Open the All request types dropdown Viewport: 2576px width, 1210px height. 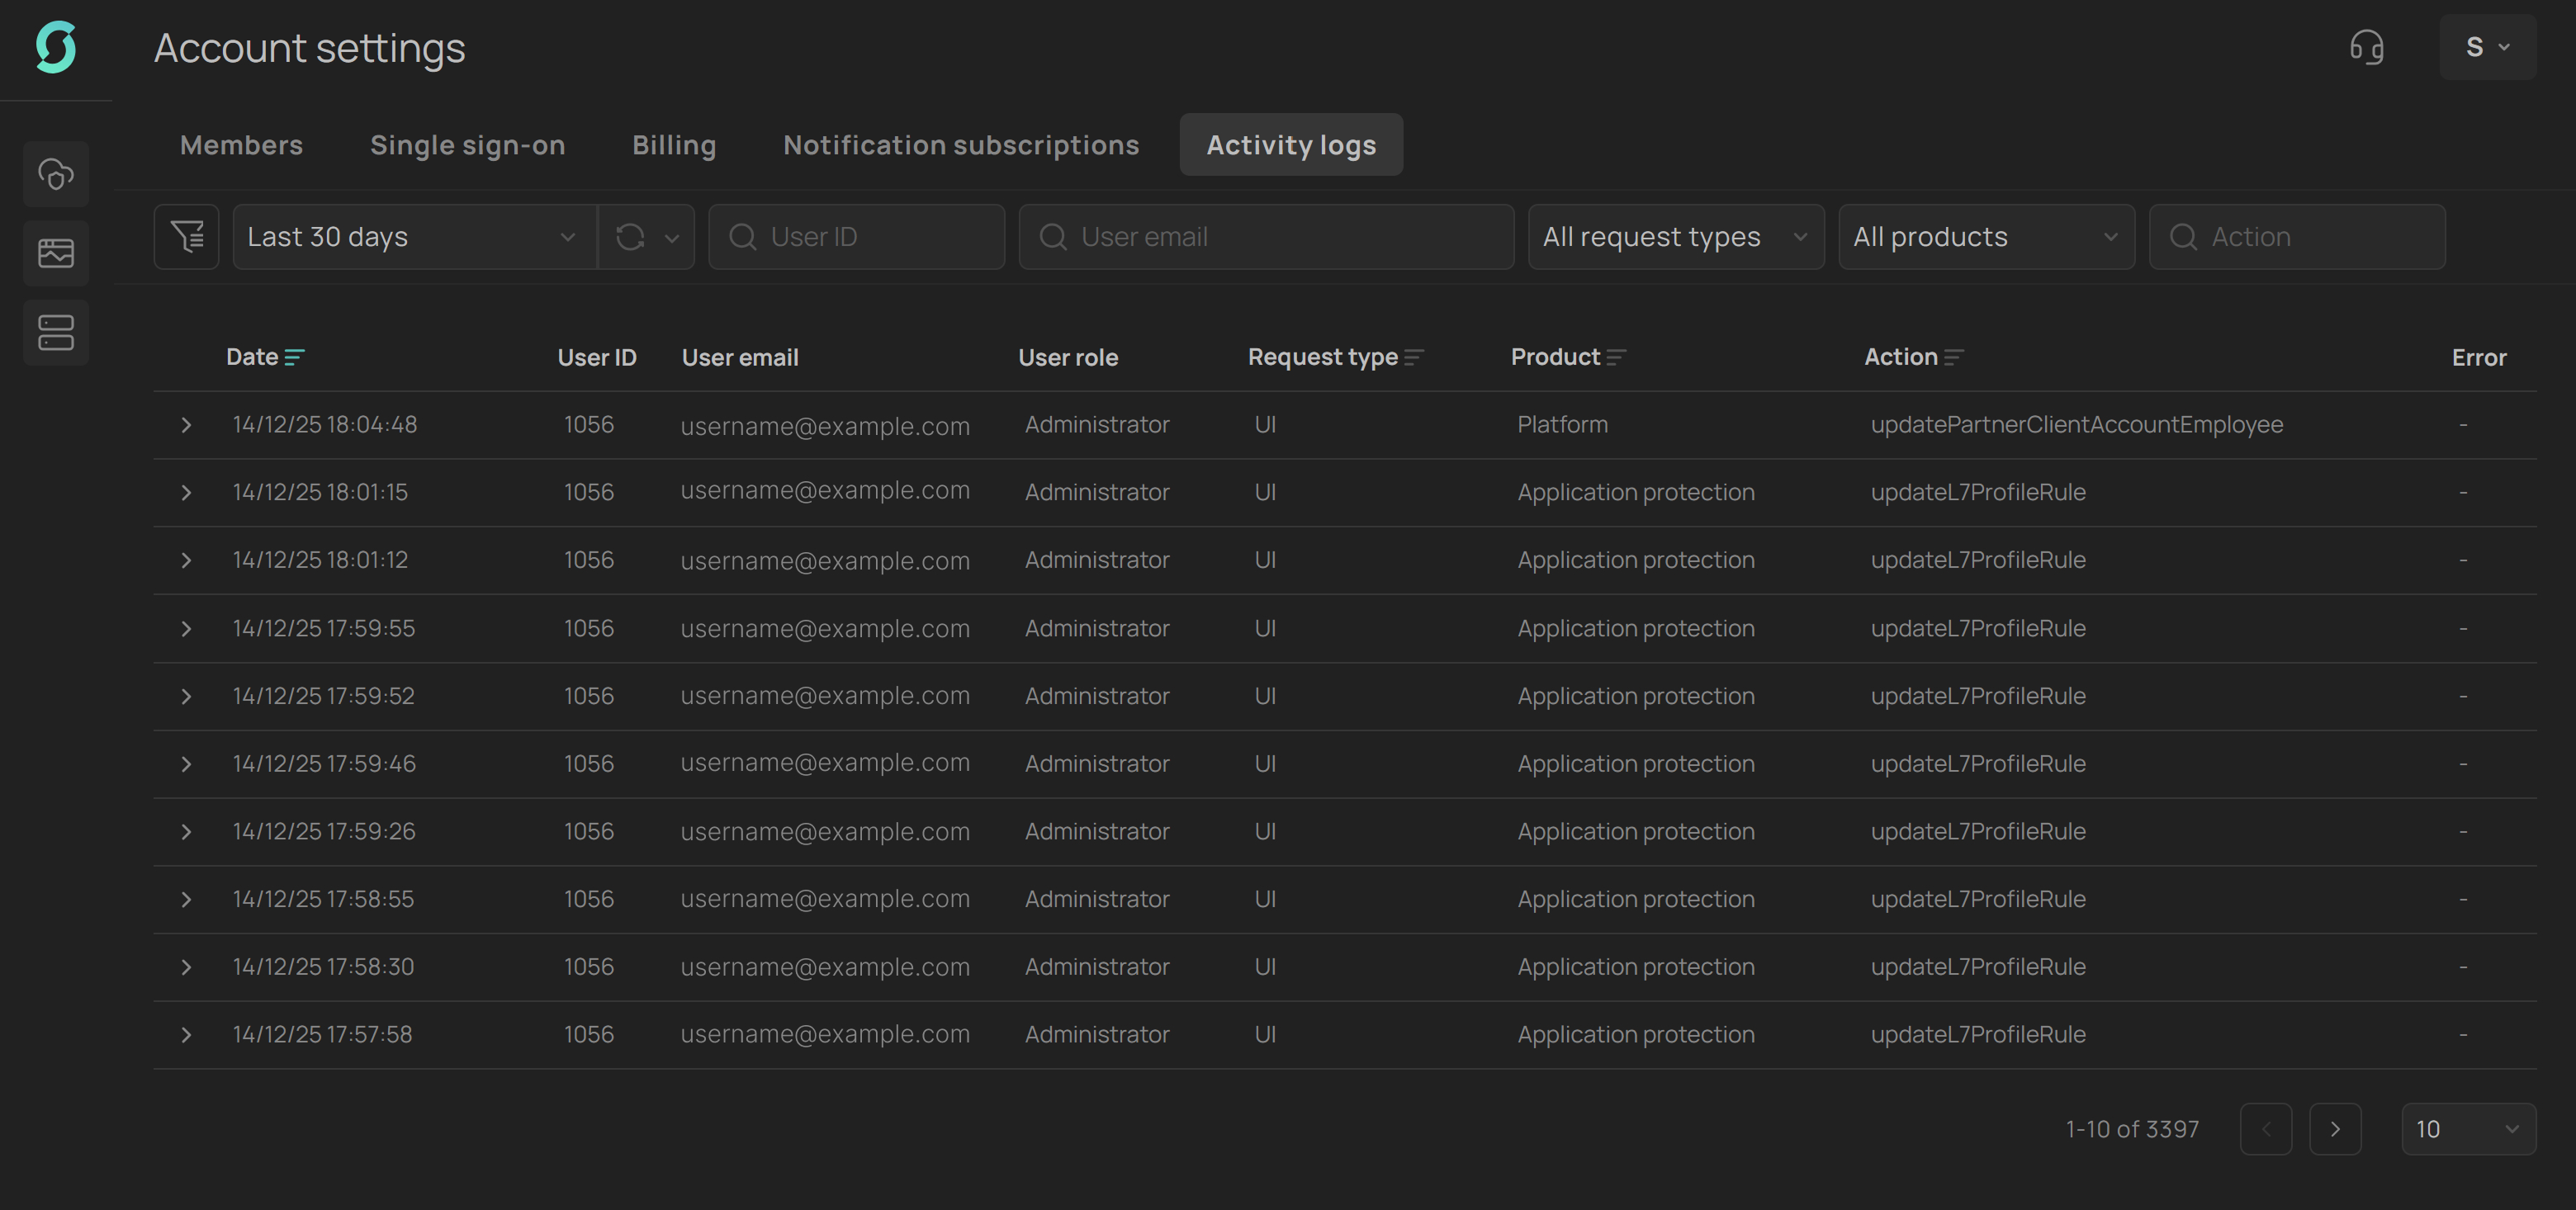point(1675,237)
